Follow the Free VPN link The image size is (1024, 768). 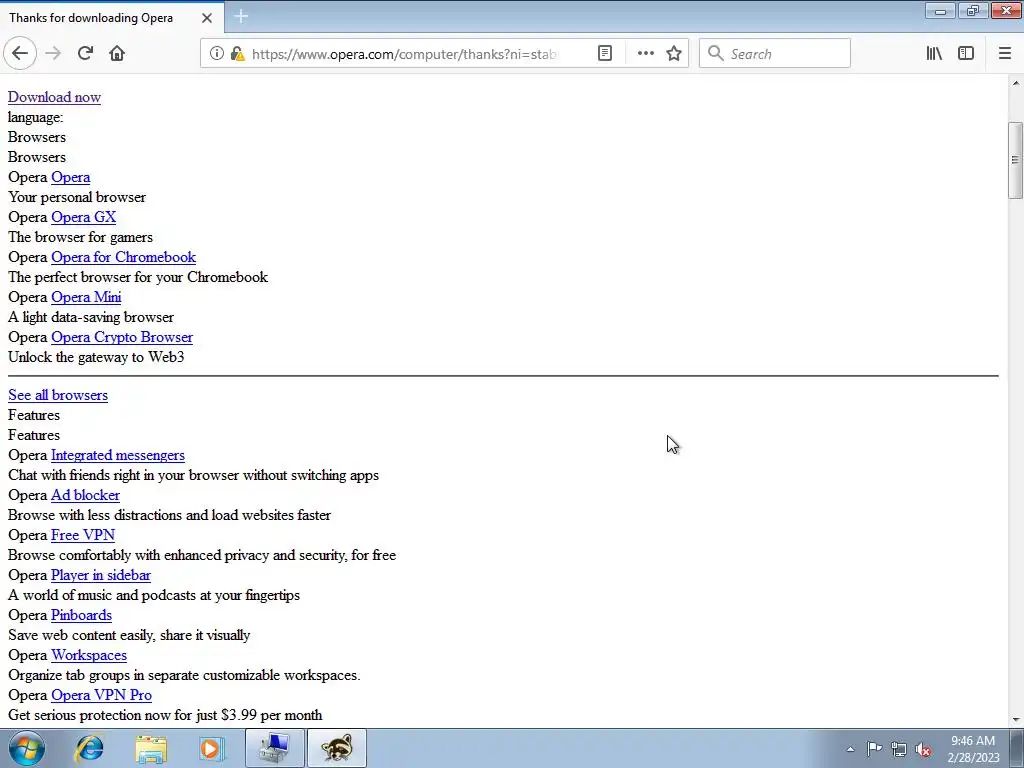coord(83,535)
